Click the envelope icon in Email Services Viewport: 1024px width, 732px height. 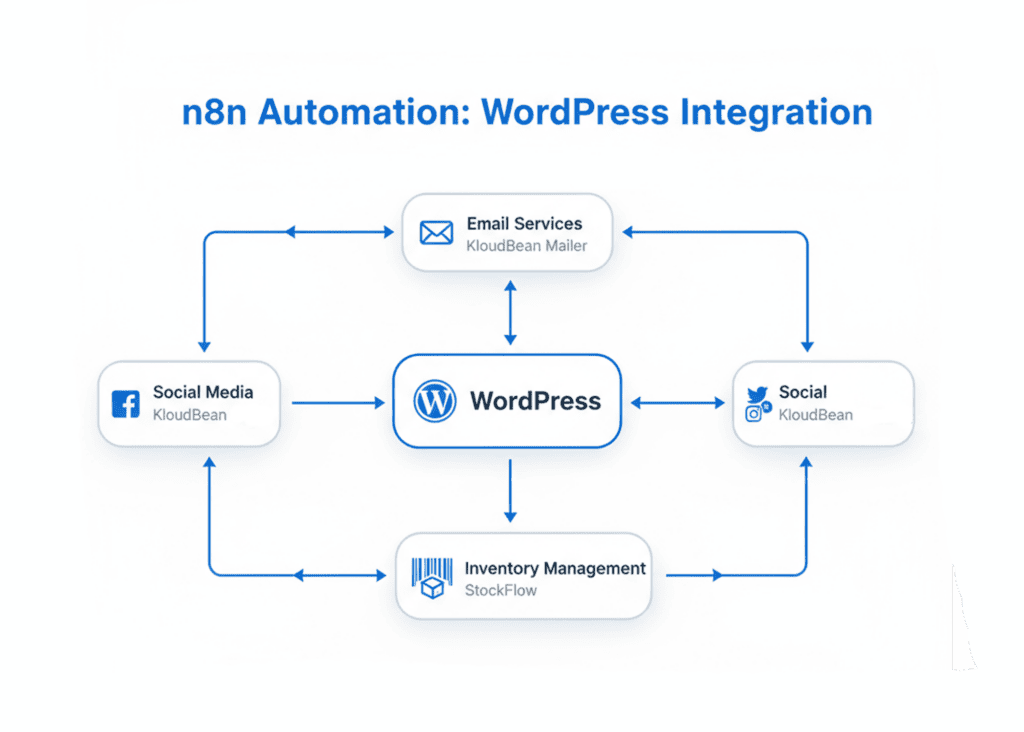pos(436,232)
